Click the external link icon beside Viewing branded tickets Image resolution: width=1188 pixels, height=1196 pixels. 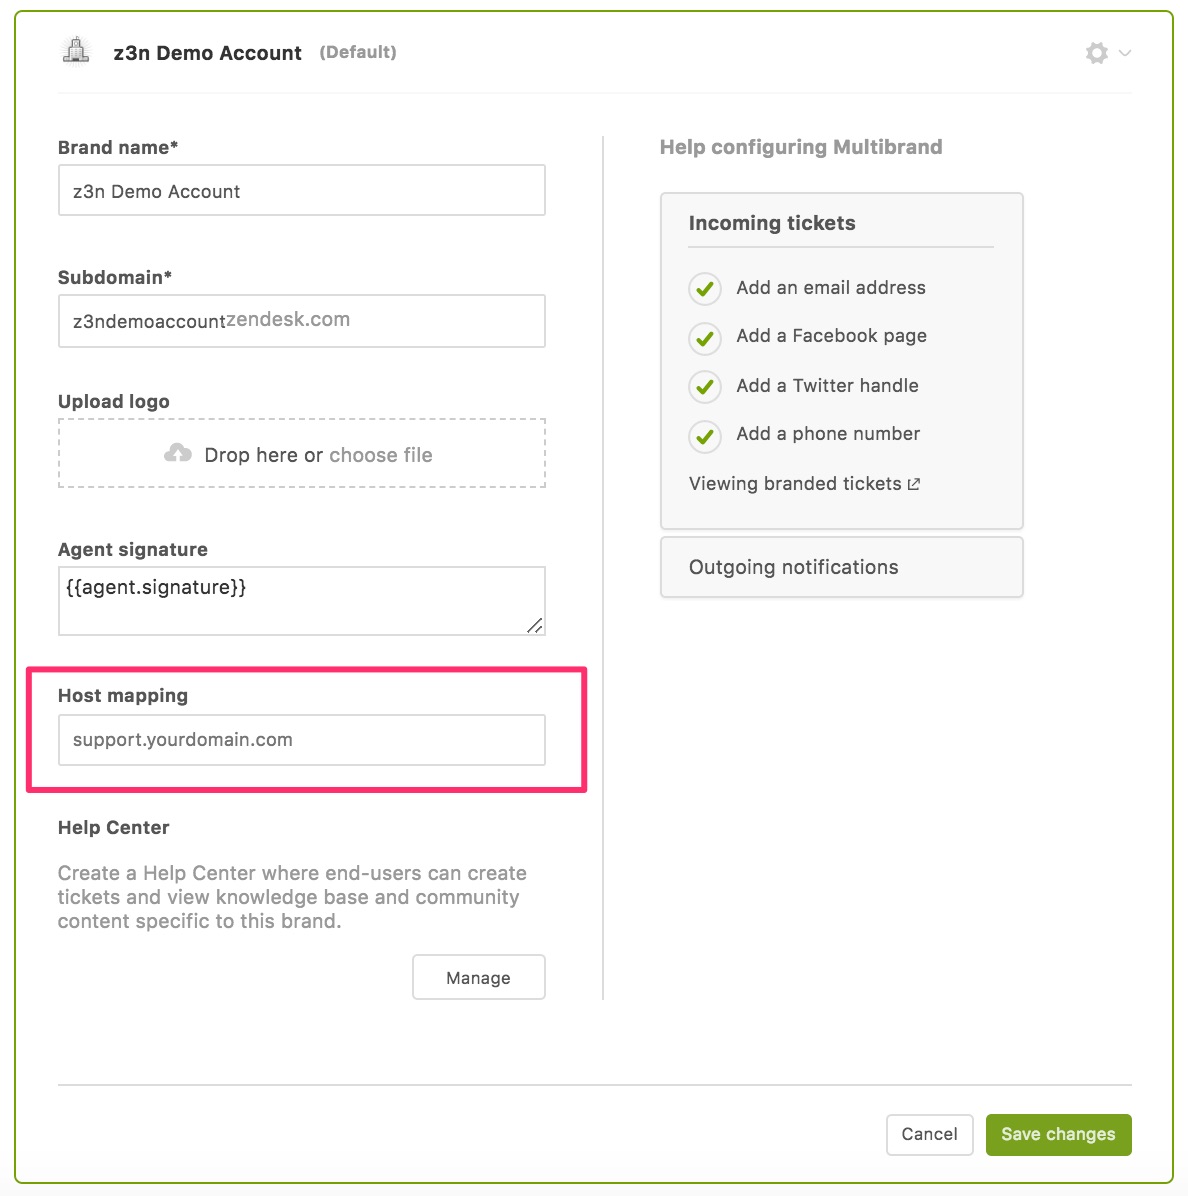coord(914,484)
